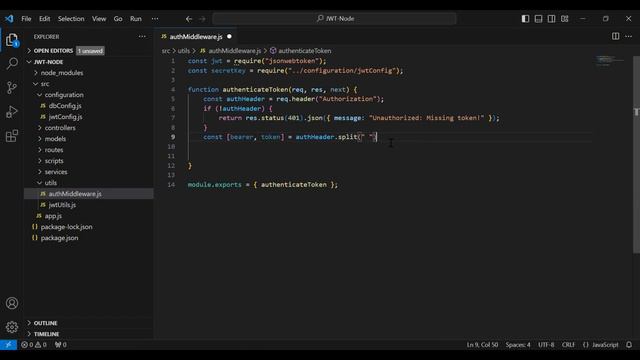This screenshot has height=360, width=640.
Task: Open the Accounts menu icon
Action: point(12,303)
